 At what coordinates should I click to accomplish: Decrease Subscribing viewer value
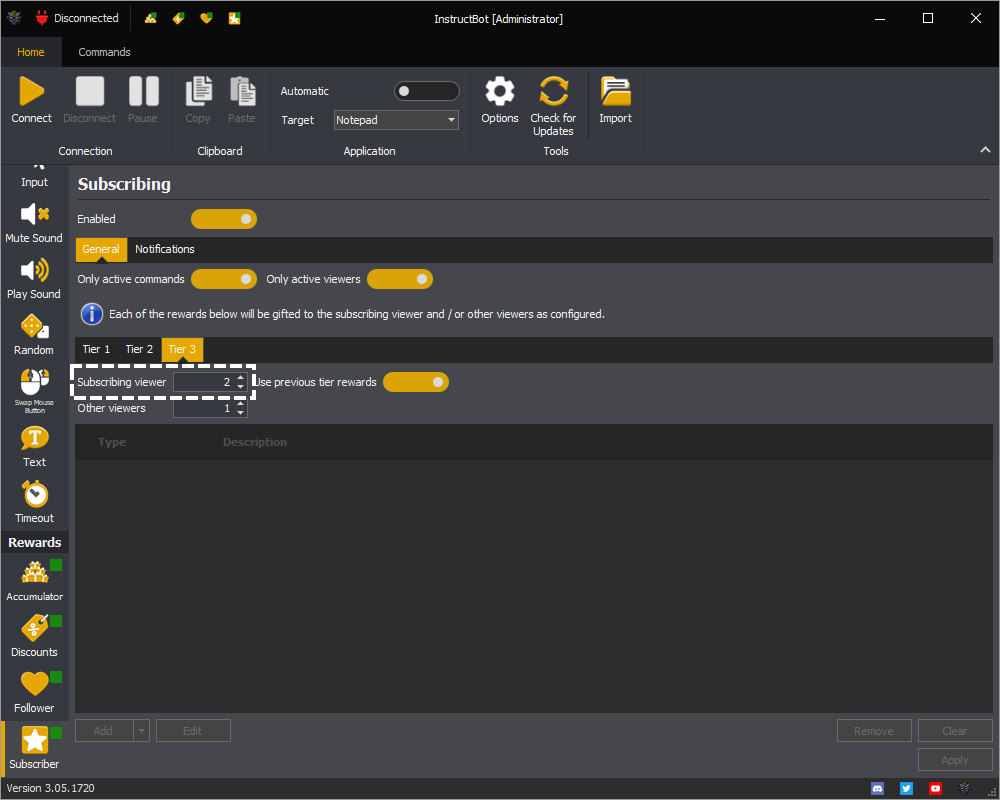(x=240, y=387)
